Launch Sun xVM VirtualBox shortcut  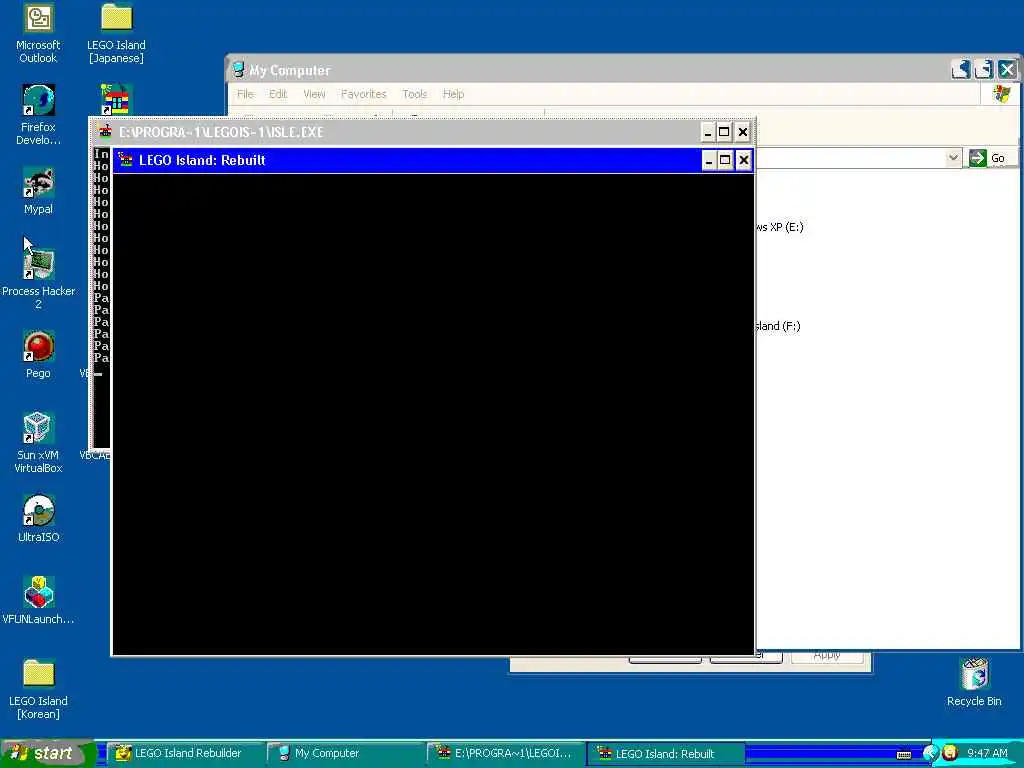point(38,443)
